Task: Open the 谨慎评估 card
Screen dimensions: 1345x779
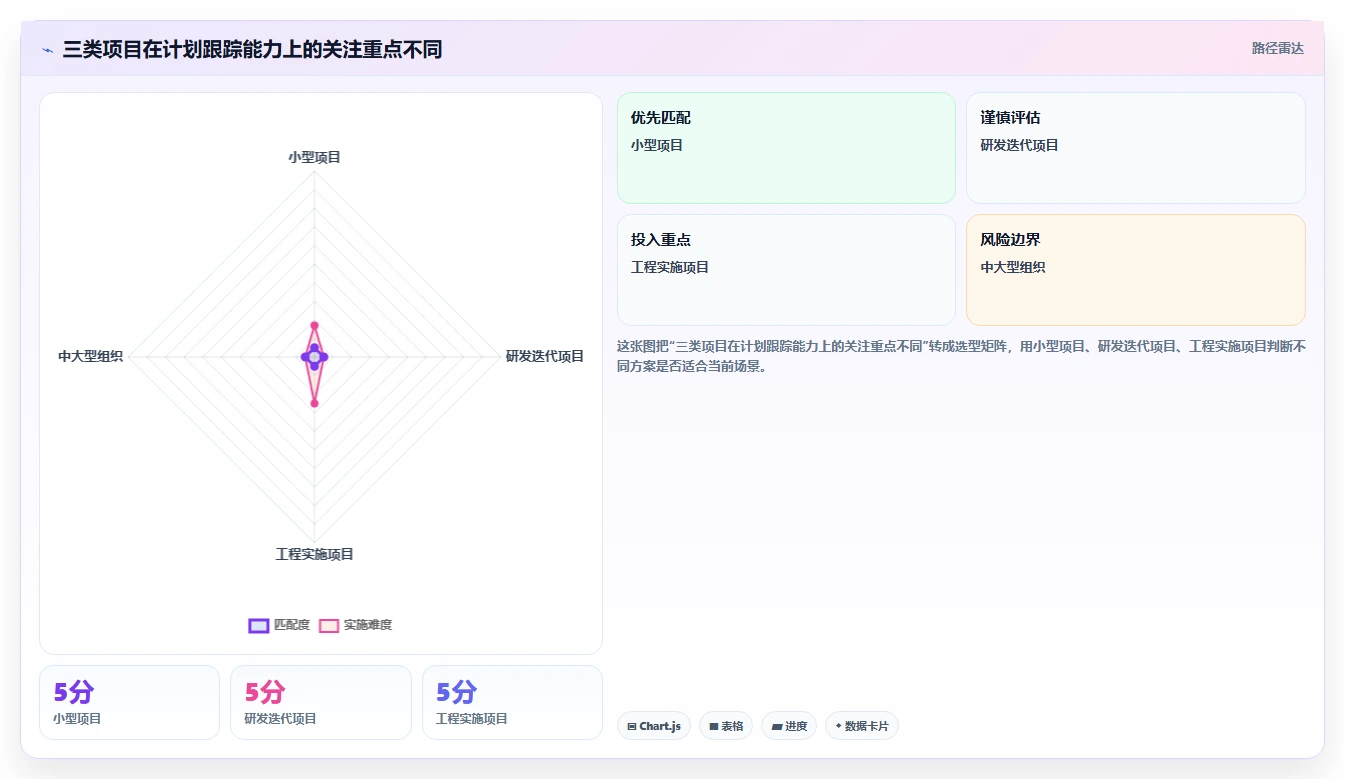Action: pos(1136,148)
